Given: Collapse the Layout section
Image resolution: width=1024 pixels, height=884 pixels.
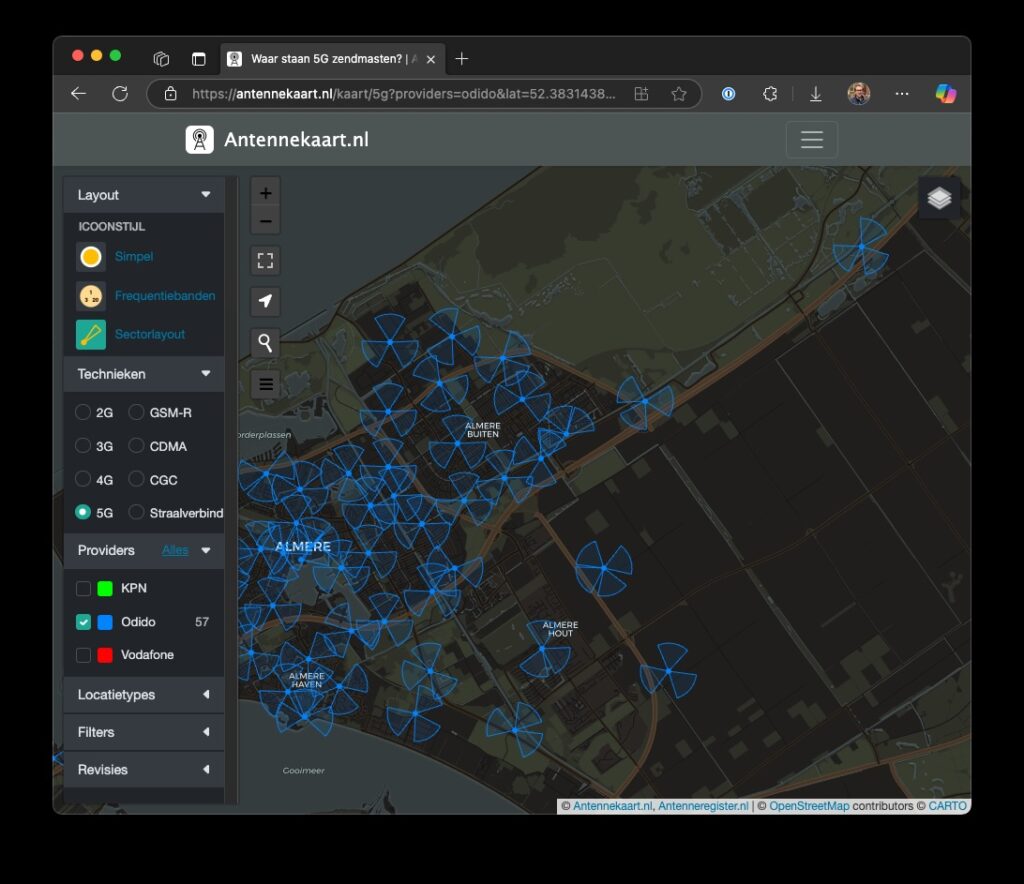Looking at the screenshot, I should pyautogui.click(x=206, y=195).
